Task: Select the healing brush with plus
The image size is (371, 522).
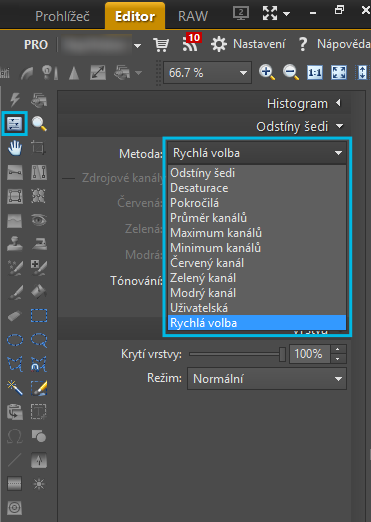Action: tap(39, 268)
